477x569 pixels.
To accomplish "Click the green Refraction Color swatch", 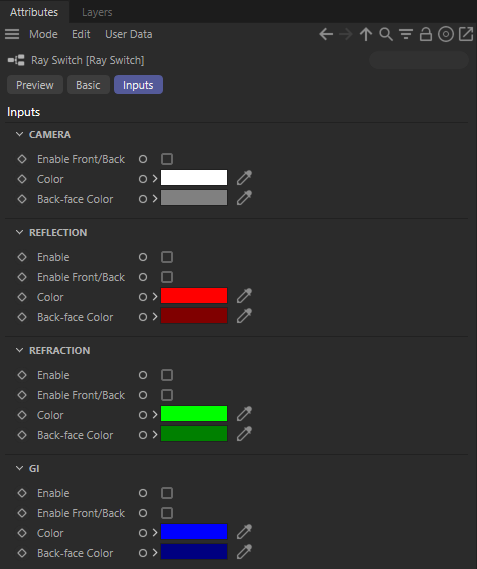I will (194, 413).
